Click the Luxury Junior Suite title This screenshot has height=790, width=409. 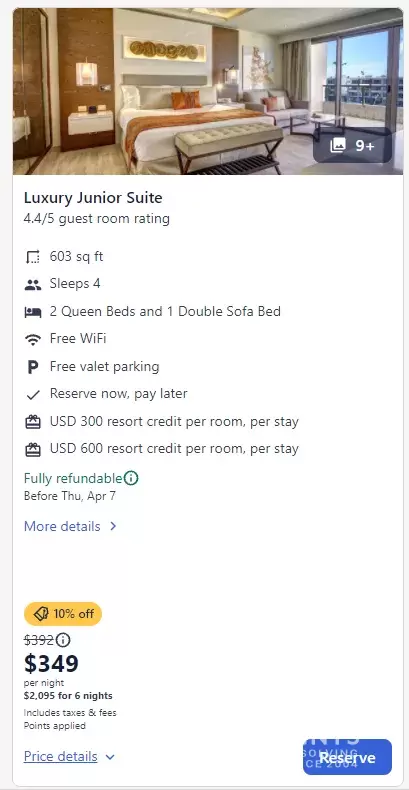(x=93, y=198)
